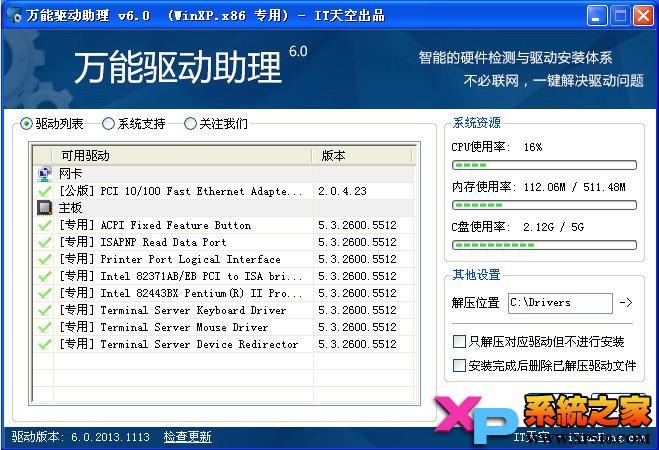The height and width of the screenshot is (450, 659).
Task: Select ISAPNP Read Data Port row text
Action: tap(142, 242)
